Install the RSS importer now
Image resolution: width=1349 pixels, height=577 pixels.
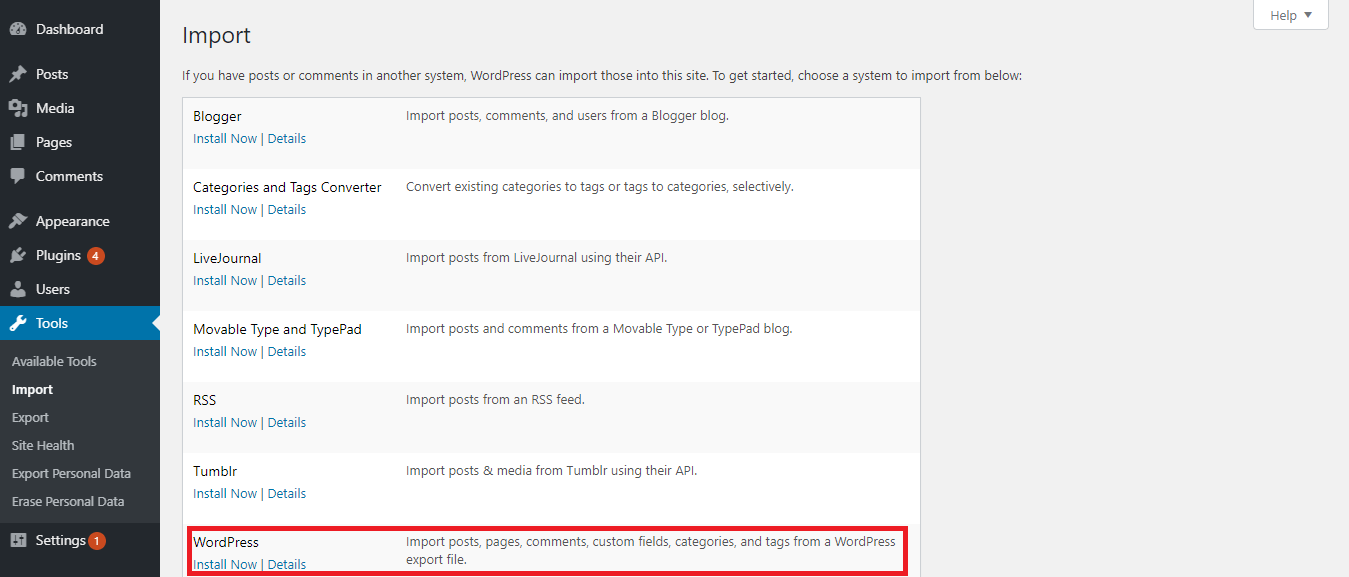225,422
